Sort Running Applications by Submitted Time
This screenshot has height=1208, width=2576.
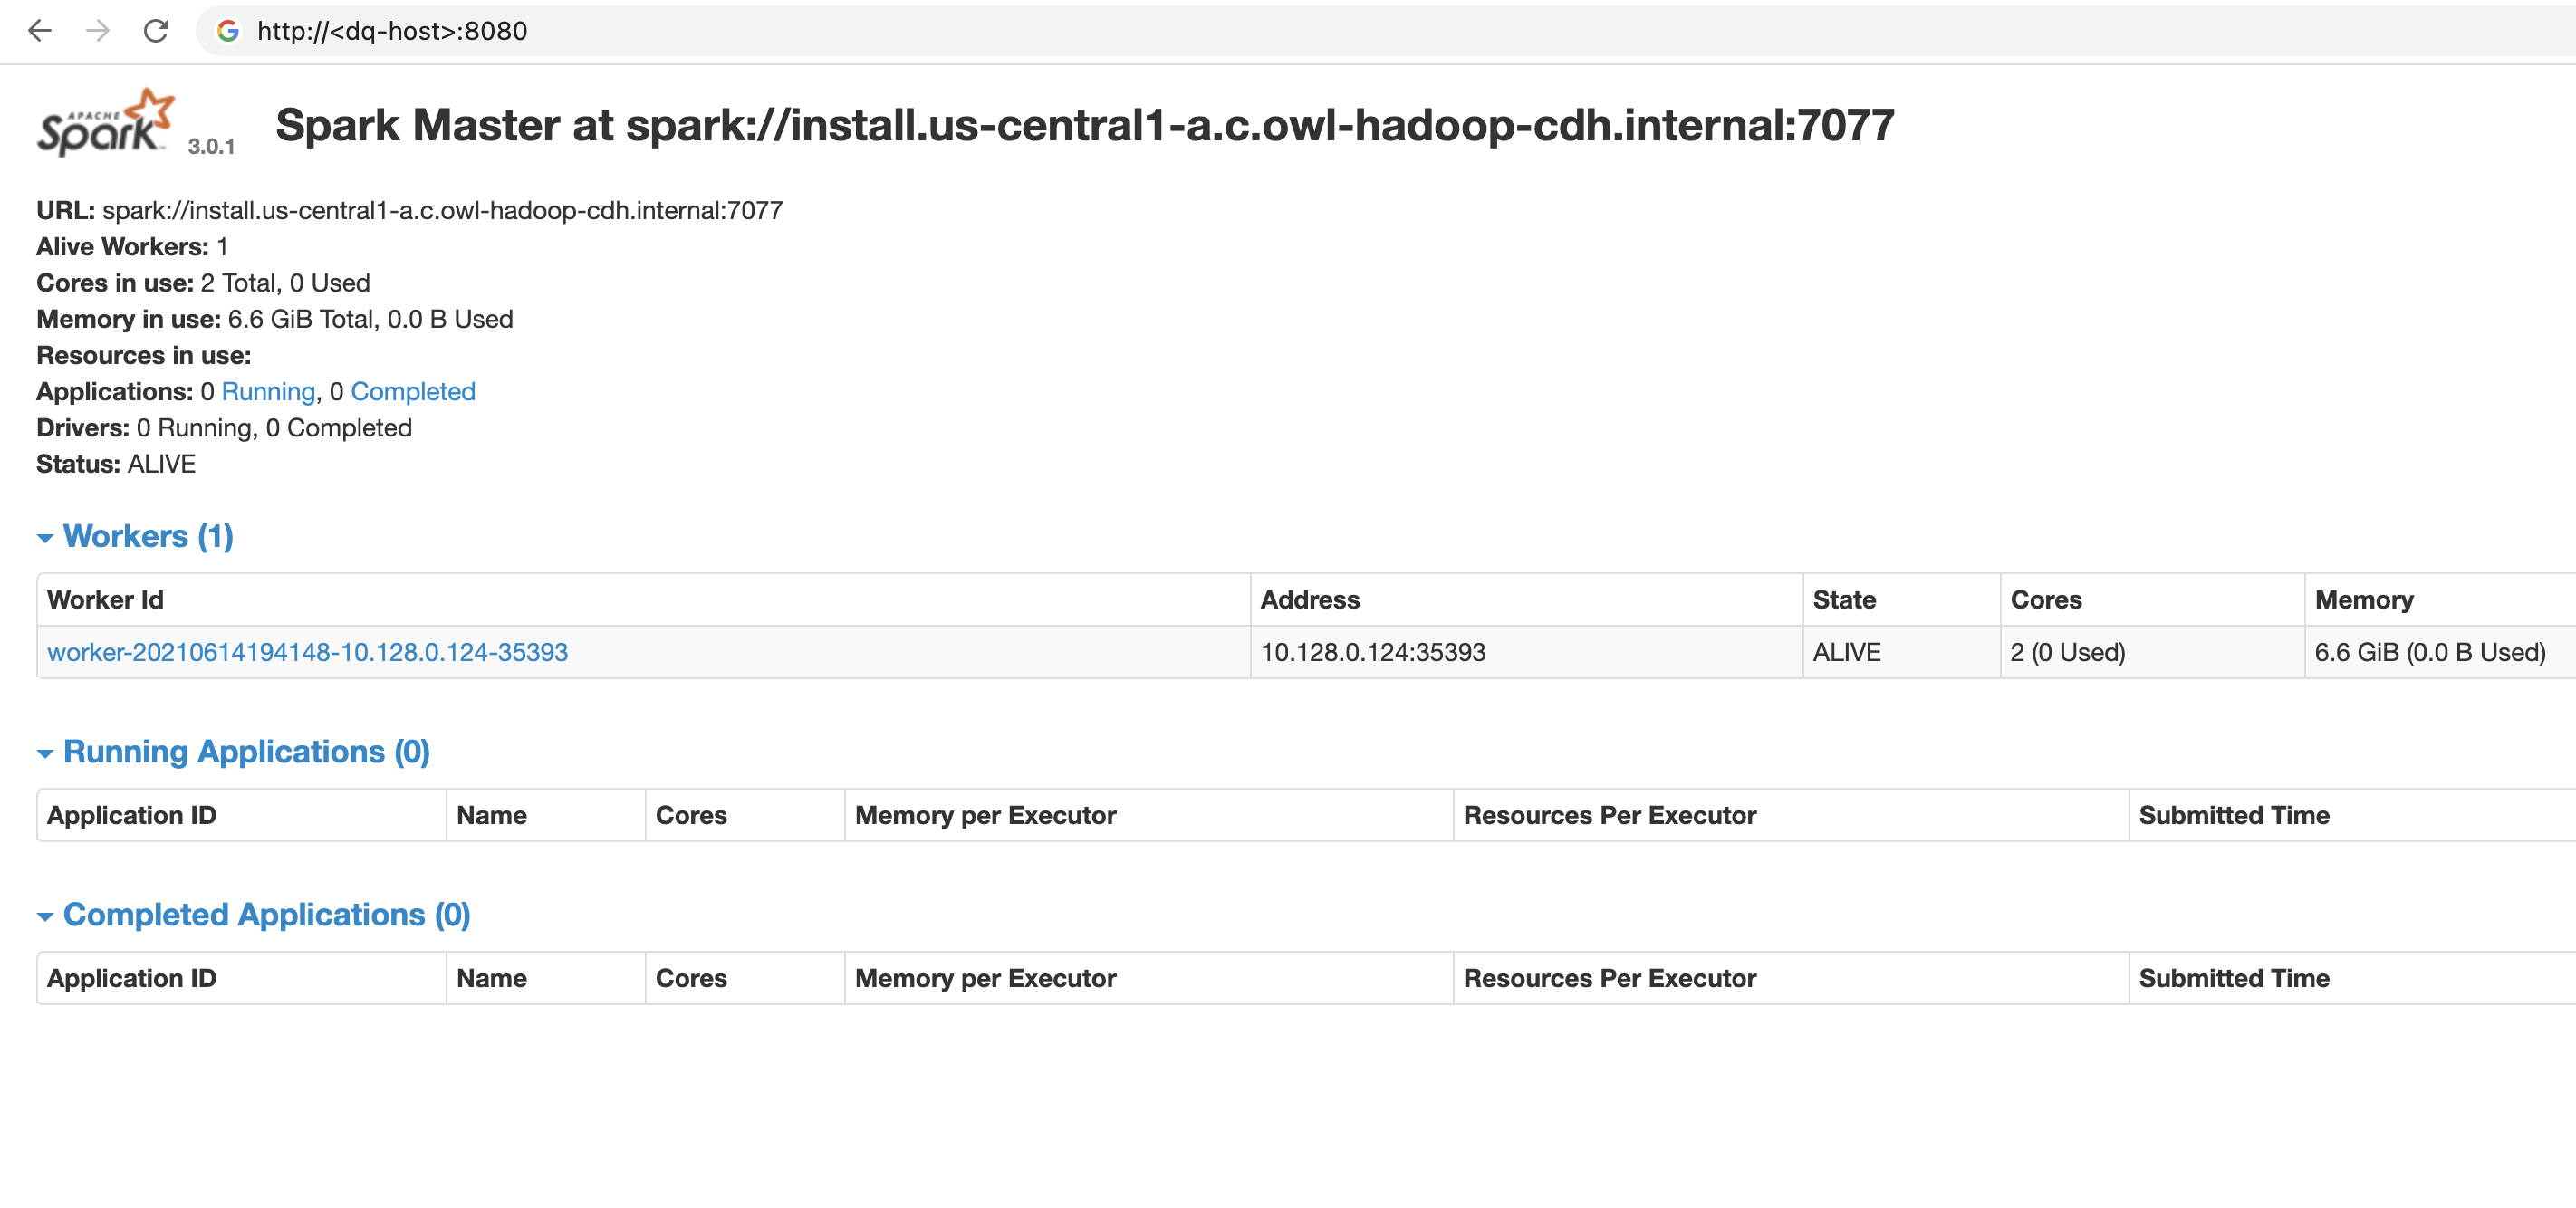tap(2233, 815)
